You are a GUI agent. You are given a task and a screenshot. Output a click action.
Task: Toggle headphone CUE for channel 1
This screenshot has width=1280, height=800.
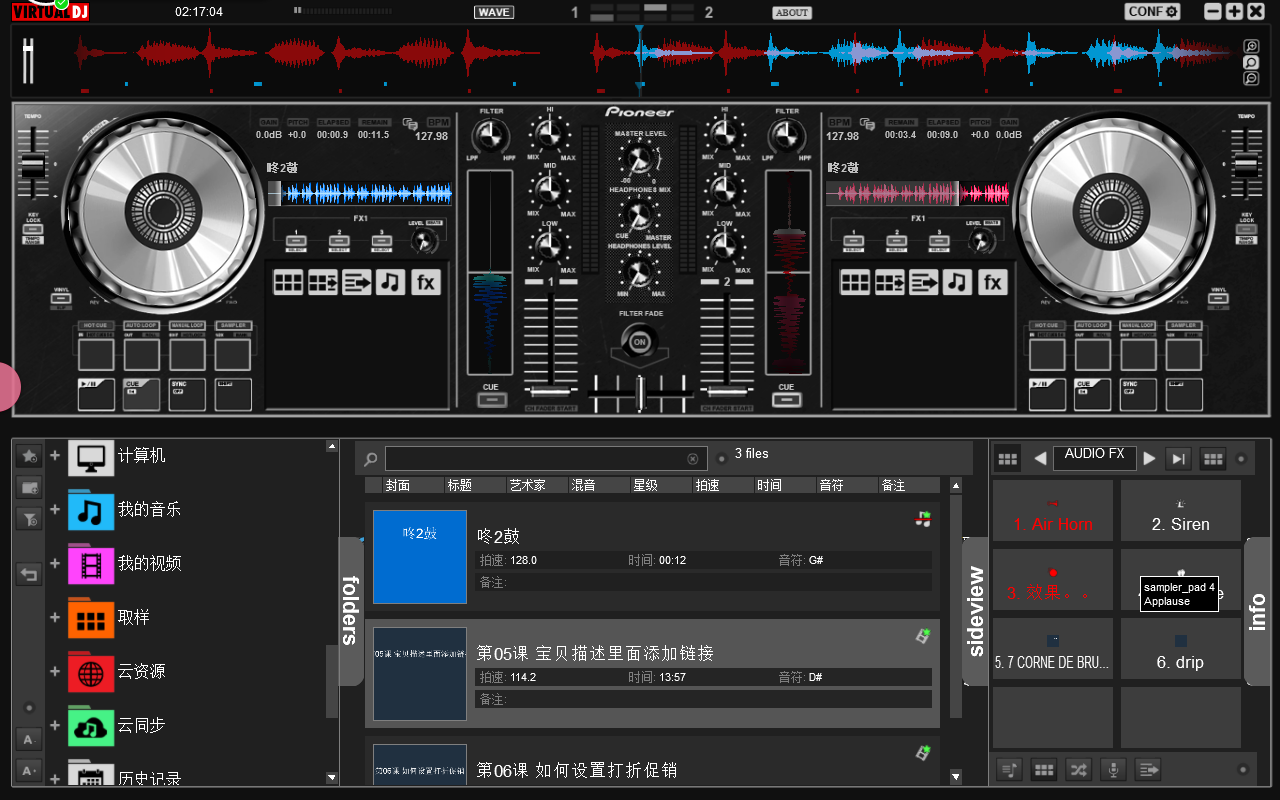491,400
